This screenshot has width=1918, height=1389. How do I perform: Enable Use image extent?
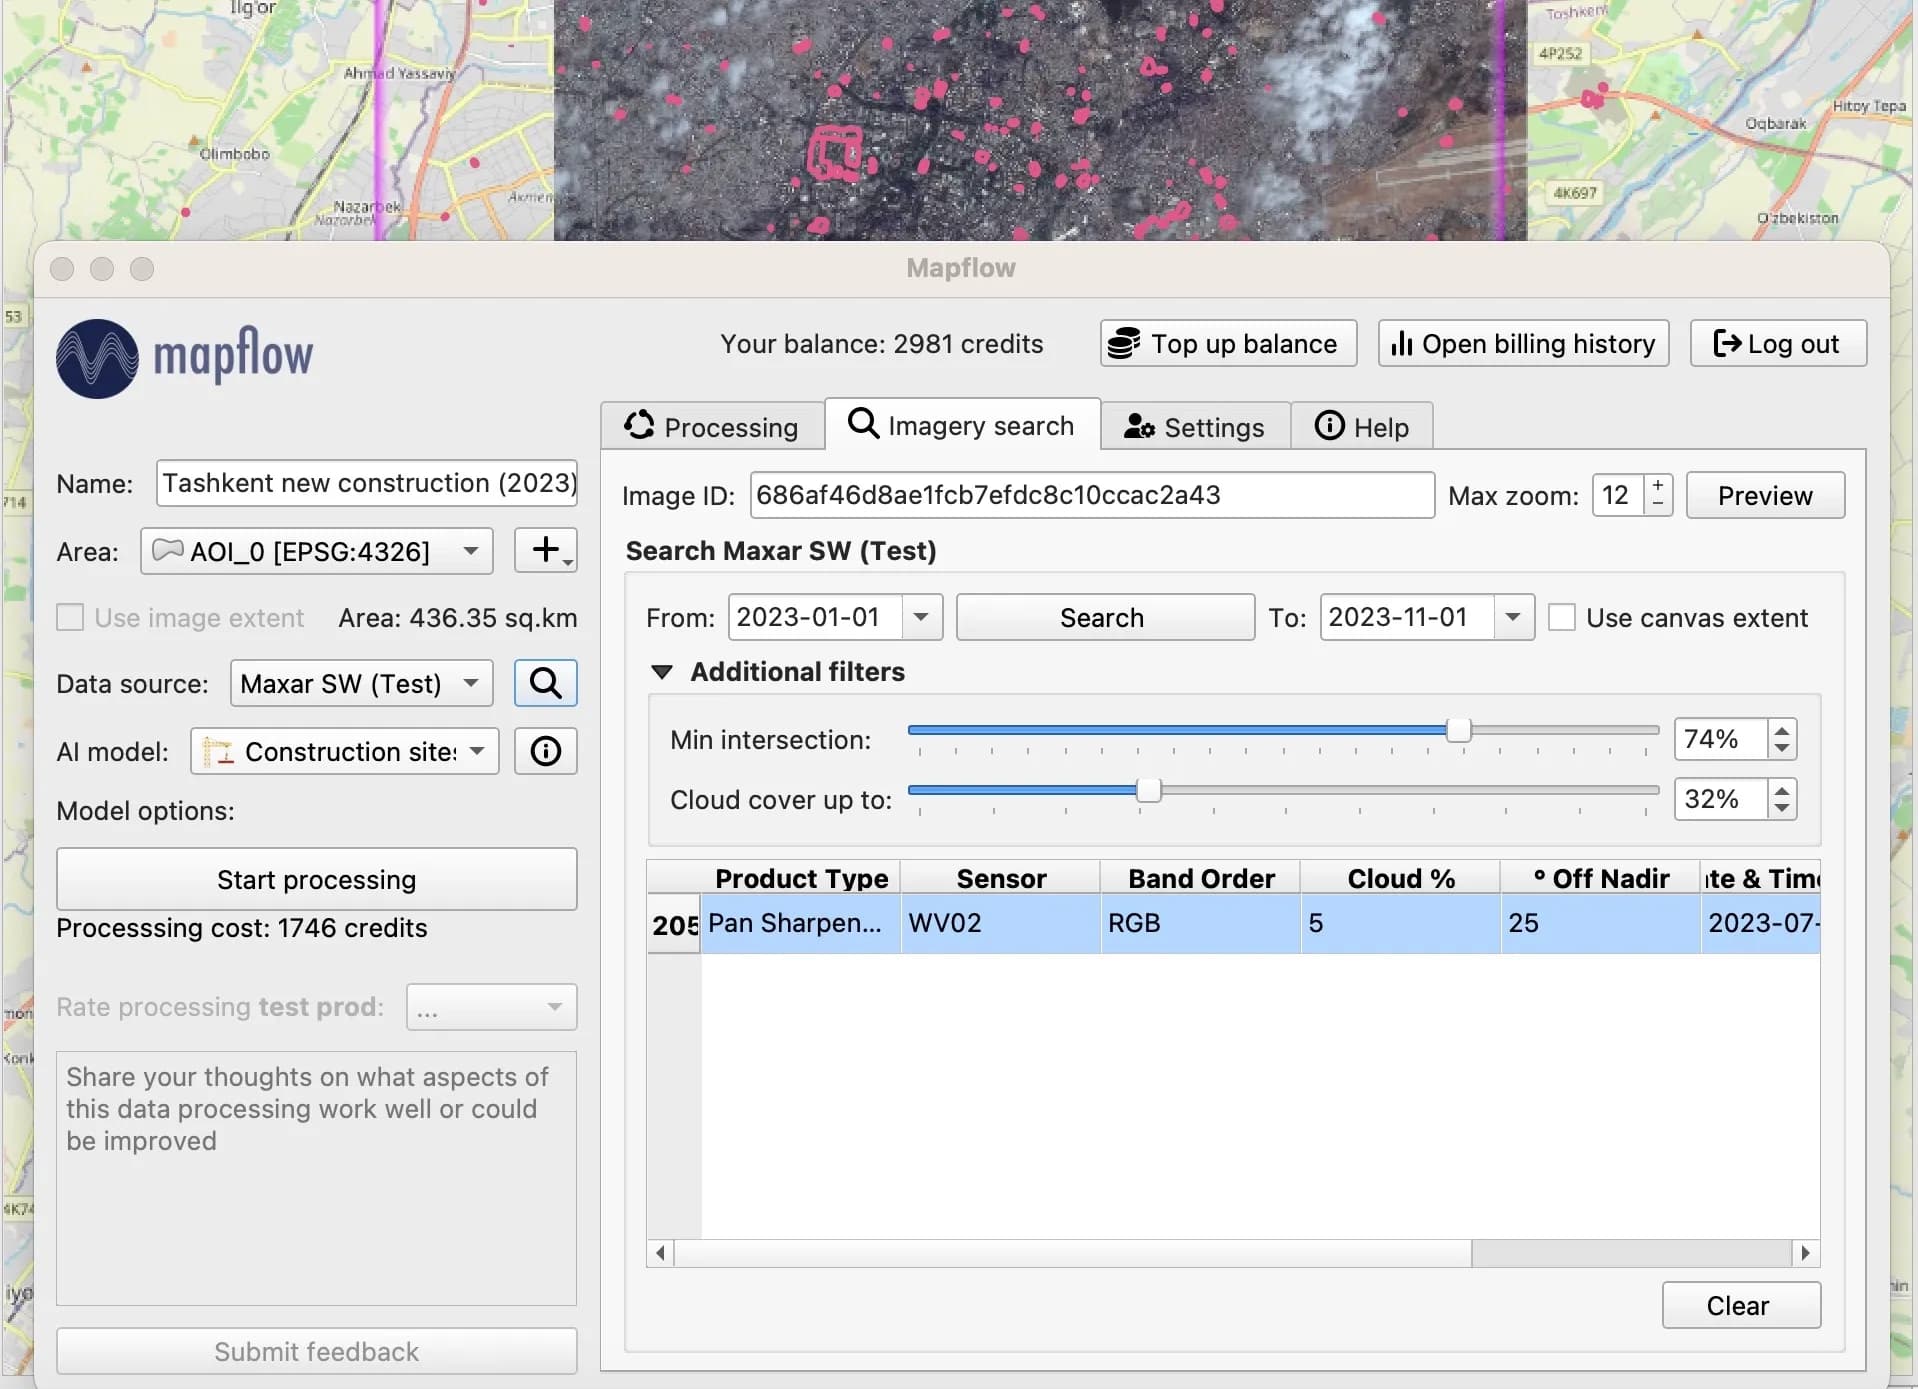click(x=69, y=617)
